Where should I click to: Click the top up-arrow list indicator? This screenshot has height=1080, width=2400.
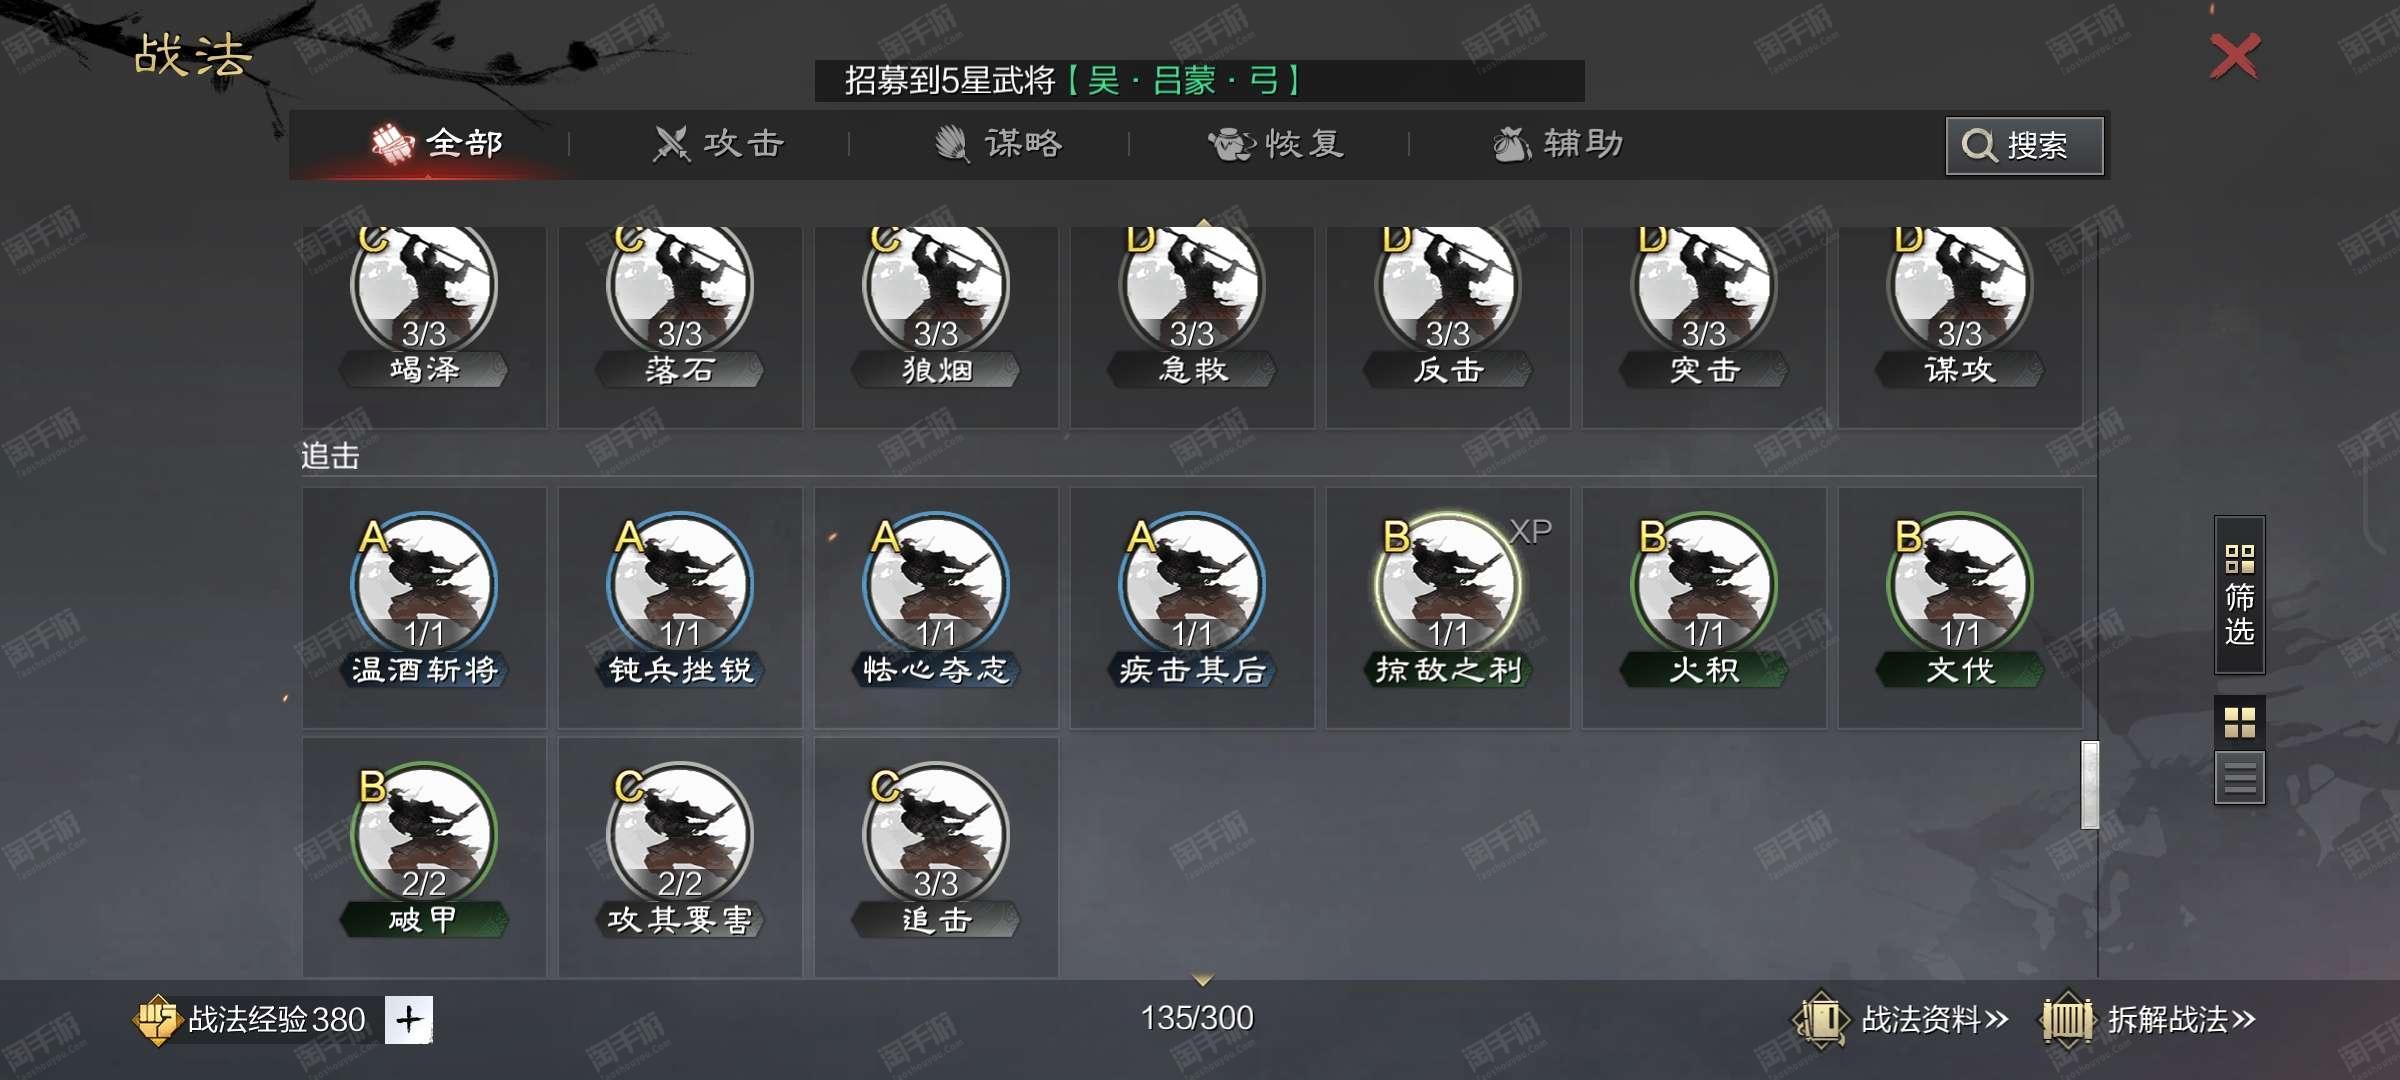(1203, 222)
